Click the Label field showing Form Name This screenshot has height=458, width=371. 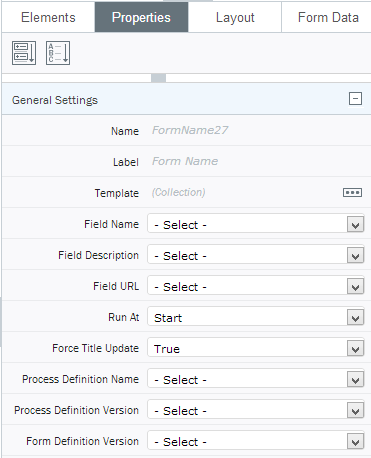coord(256,161)
